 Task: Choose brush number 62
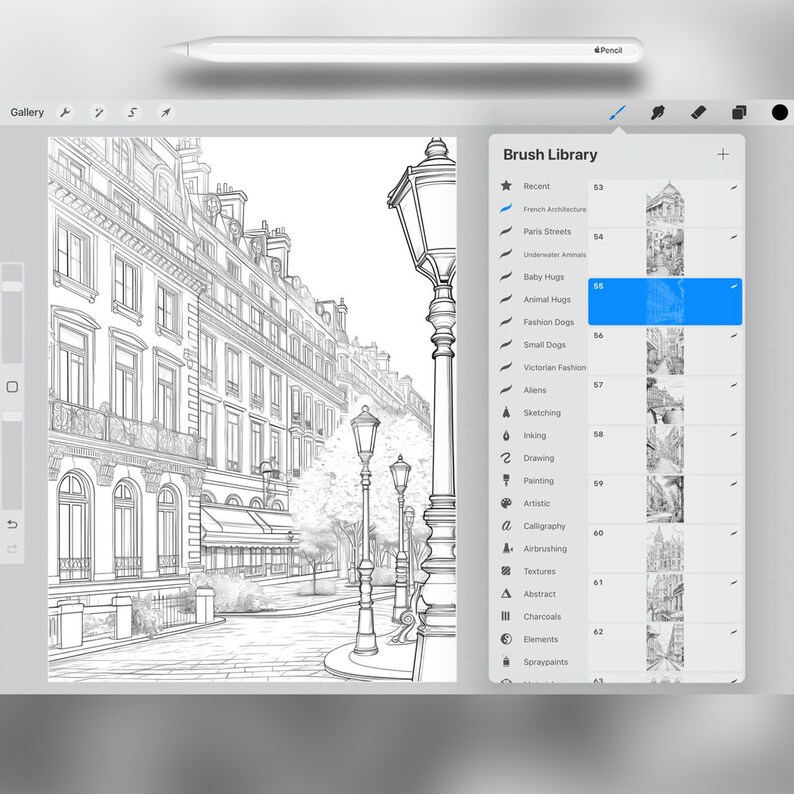(665, 647)
